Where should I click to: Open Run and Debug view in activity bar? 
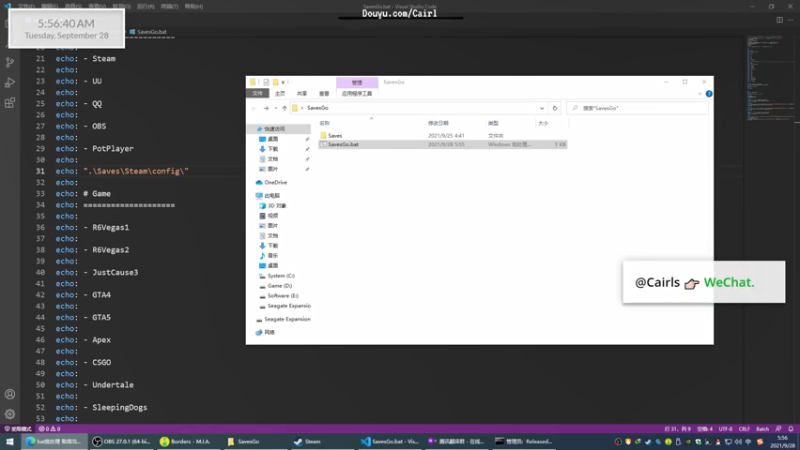coord(10,83)
